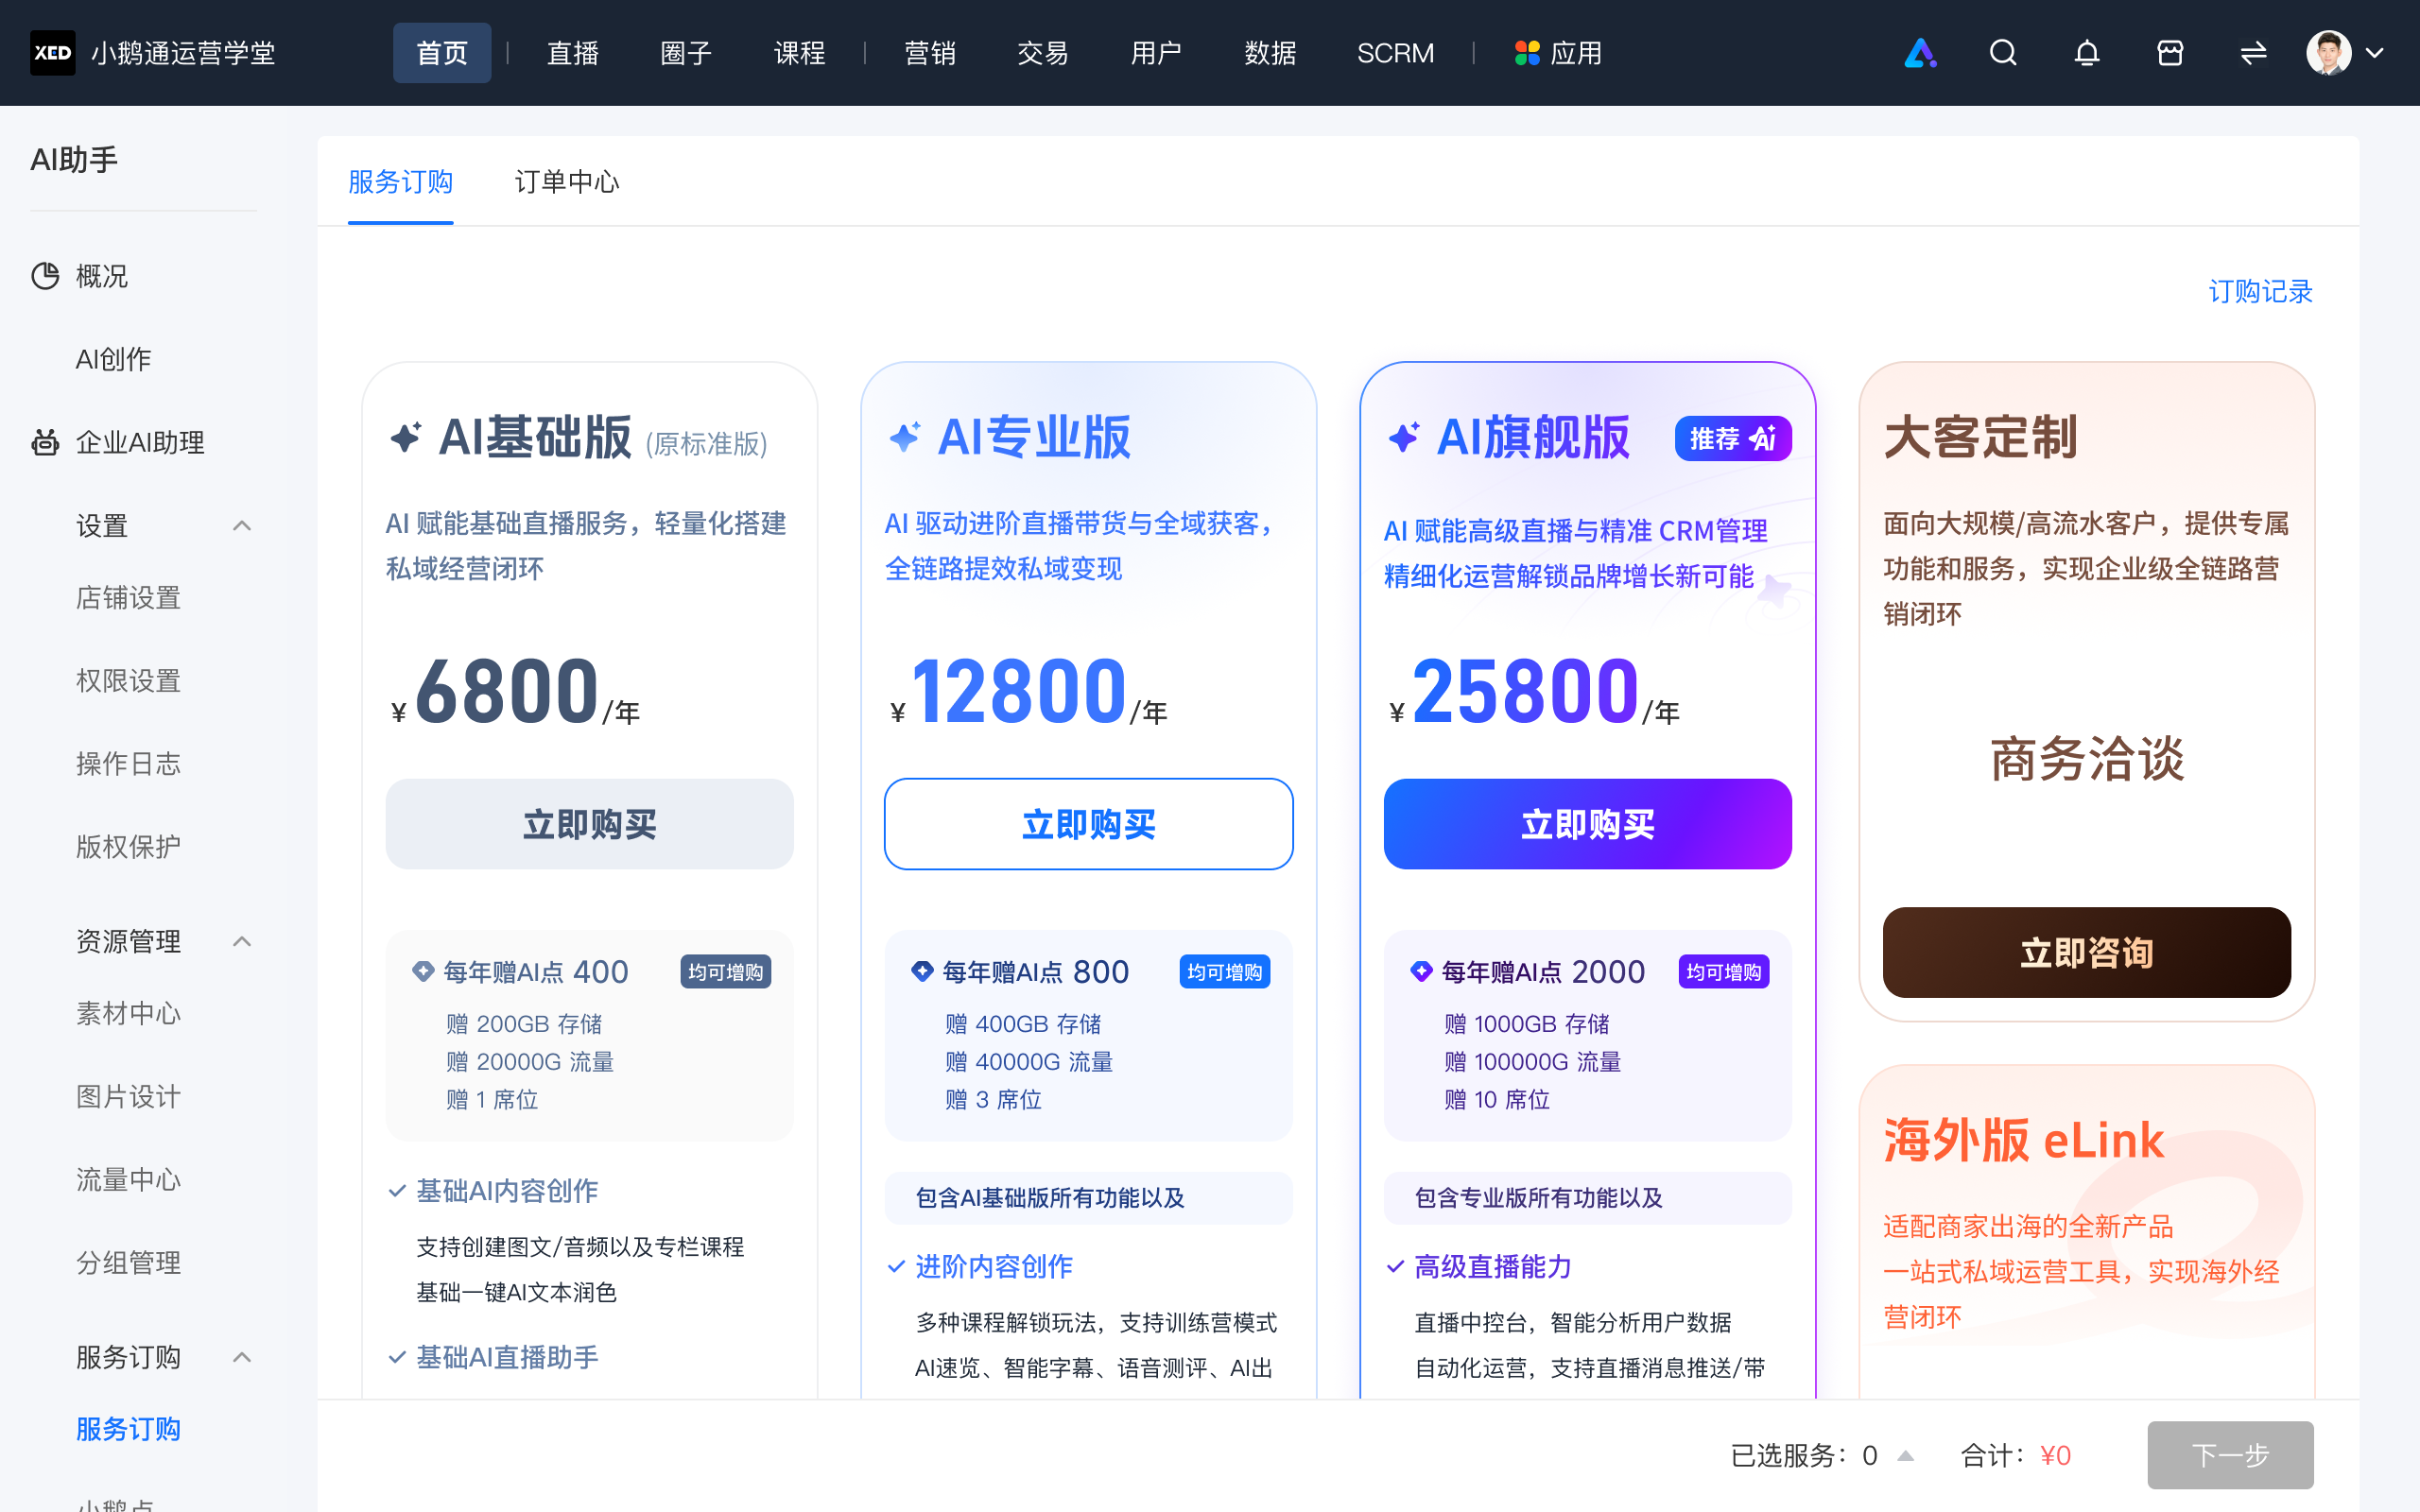
Task: Click the diamond icon beside 每年赠AI点 2000
Action: [1421, 971]
